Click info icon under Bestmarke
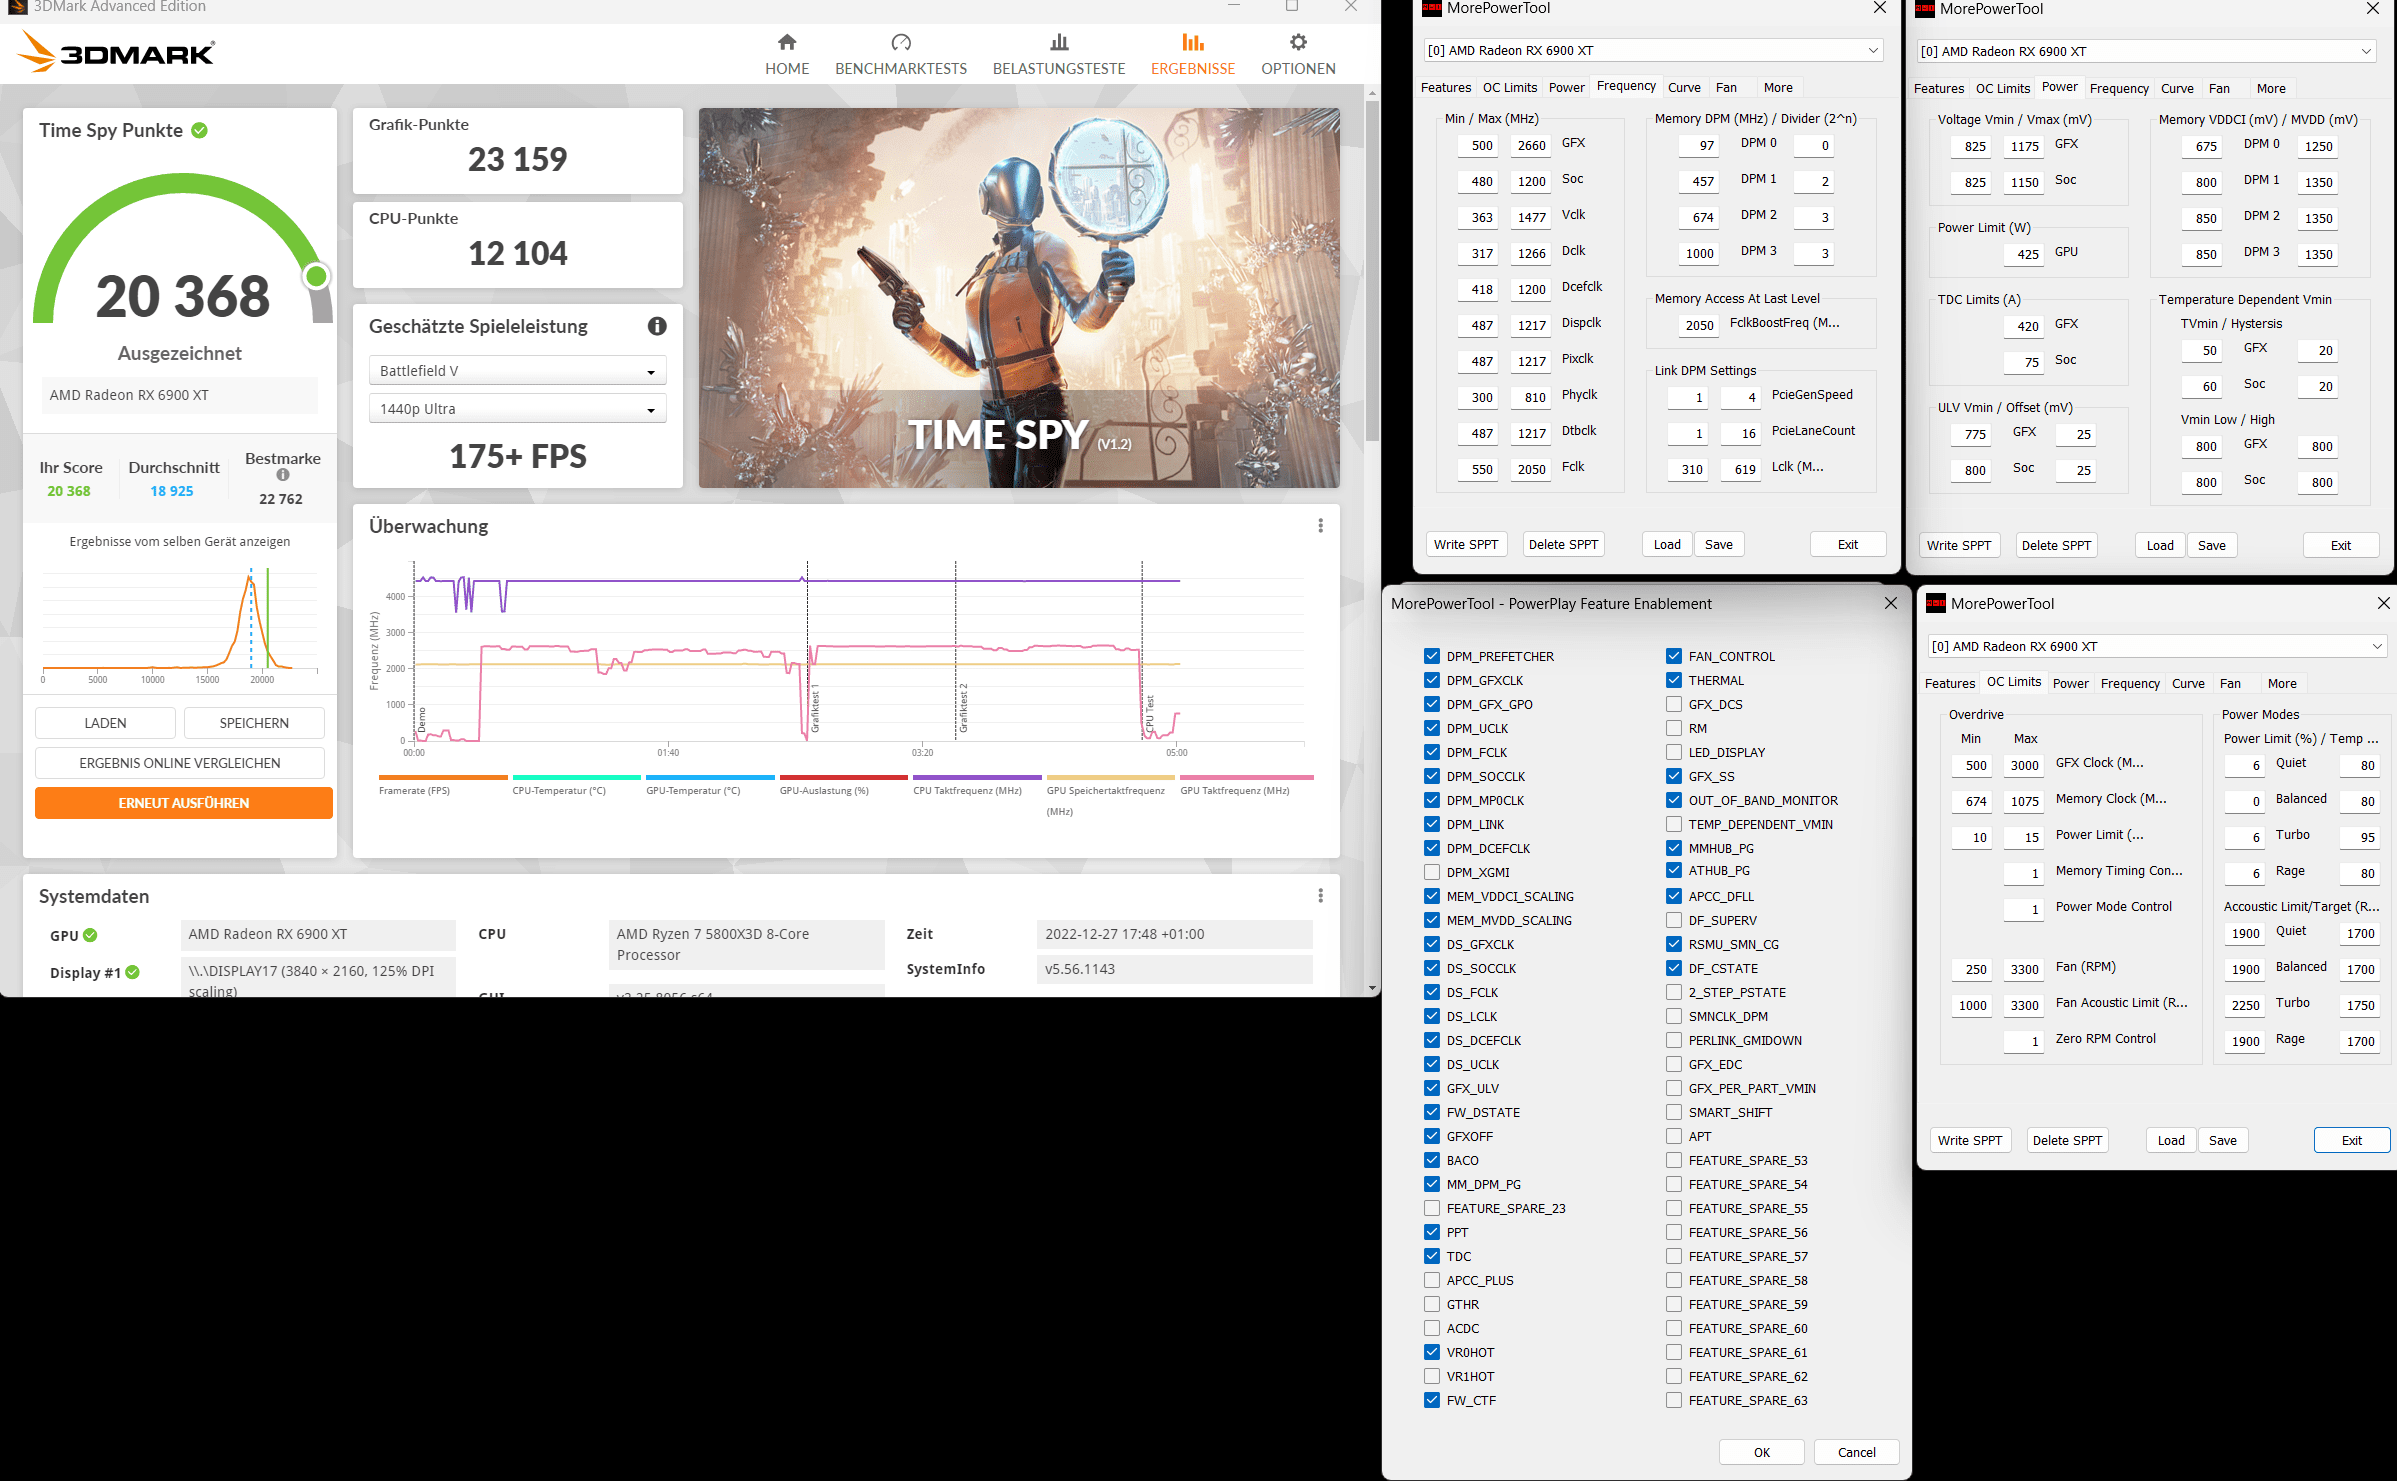 (x=283, y=475)
